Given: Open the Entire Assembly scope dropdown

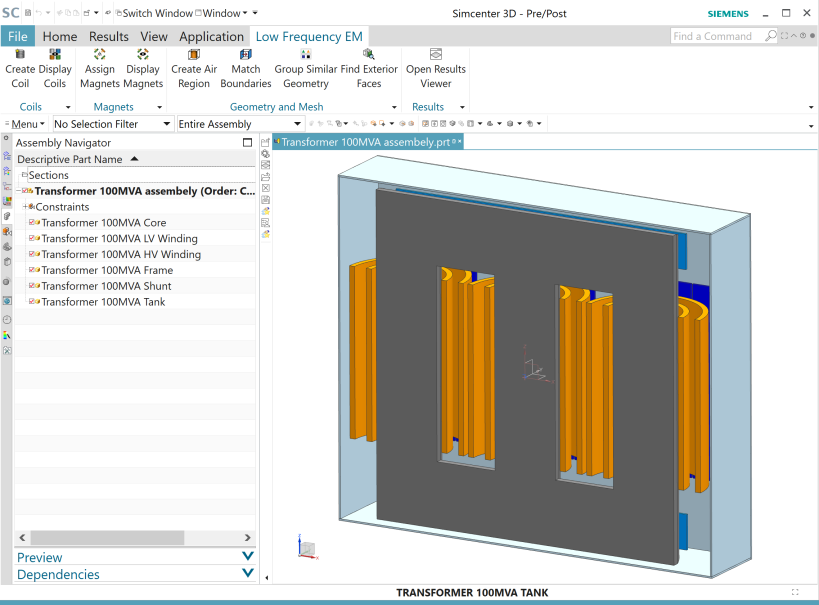Looking at the screenshot, I should pos(297,124).
